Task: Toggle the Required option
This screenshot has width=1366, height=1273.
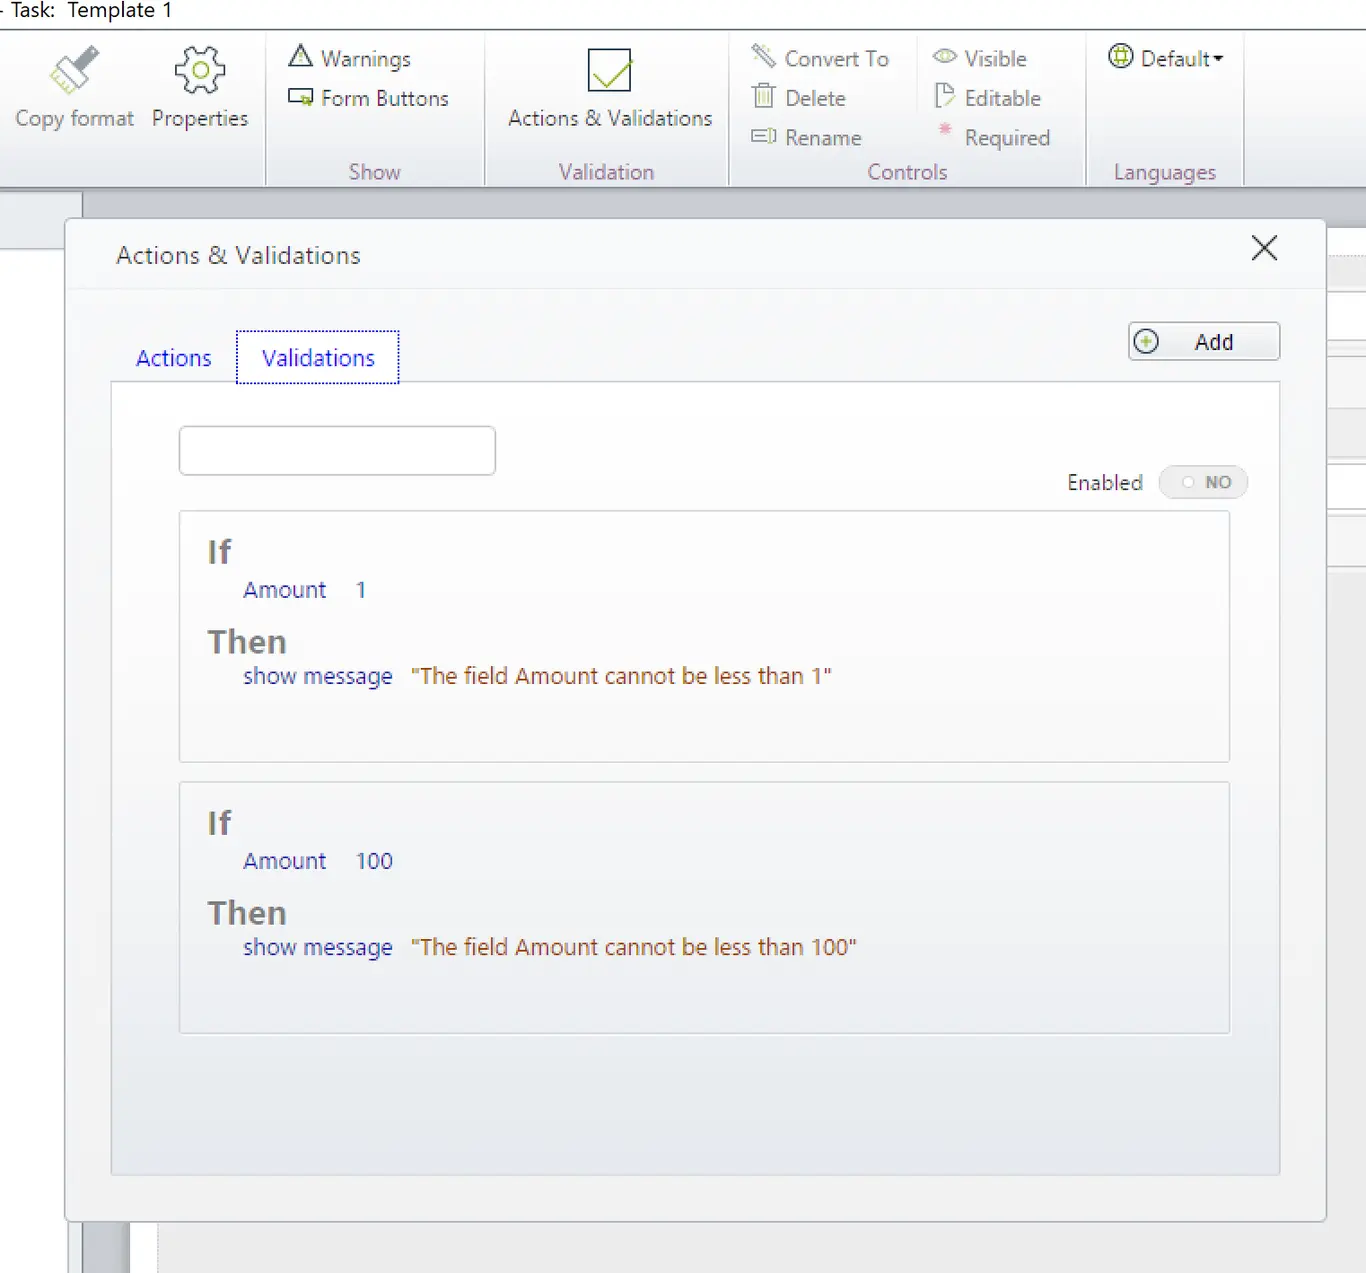Action: click(x=993, y=137)
